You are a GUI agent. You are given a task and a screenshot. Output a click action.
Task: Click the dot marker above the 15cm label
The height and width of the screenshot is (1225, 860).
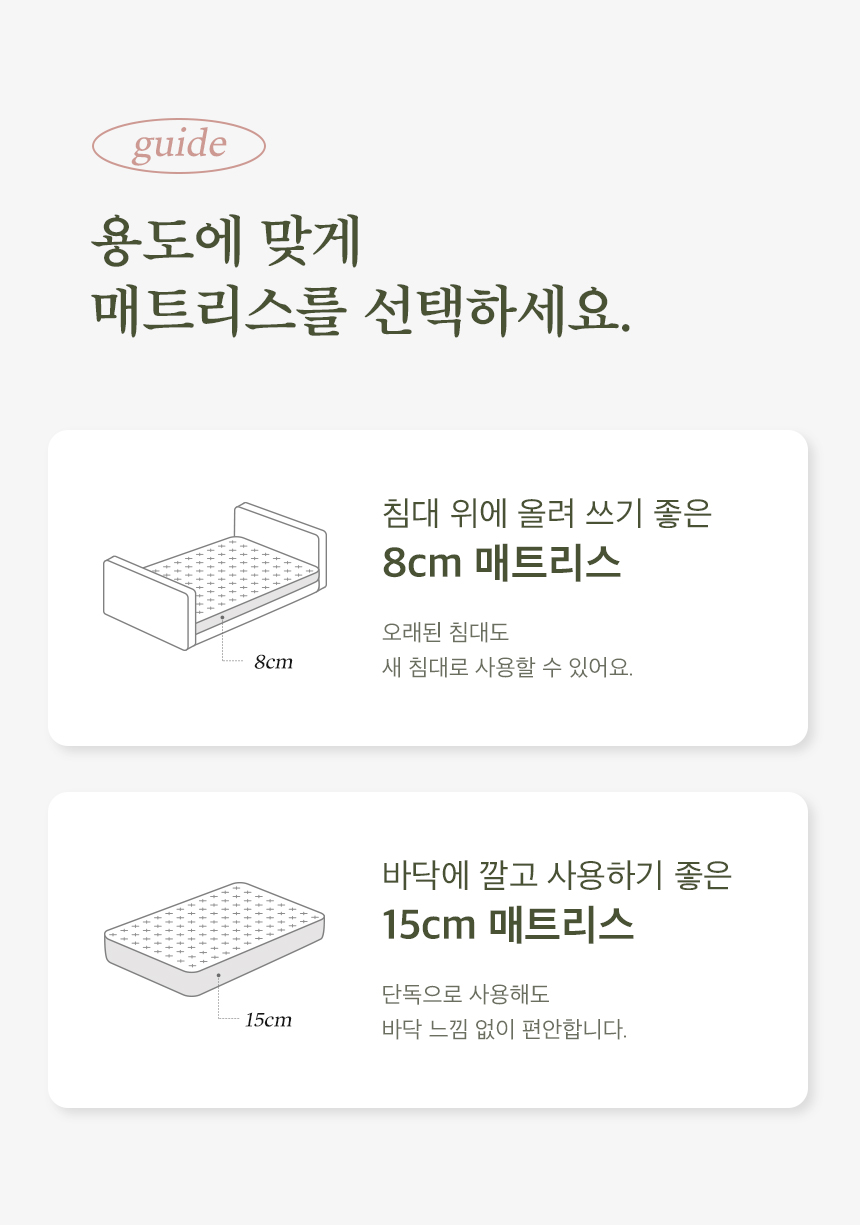(218, 975)
